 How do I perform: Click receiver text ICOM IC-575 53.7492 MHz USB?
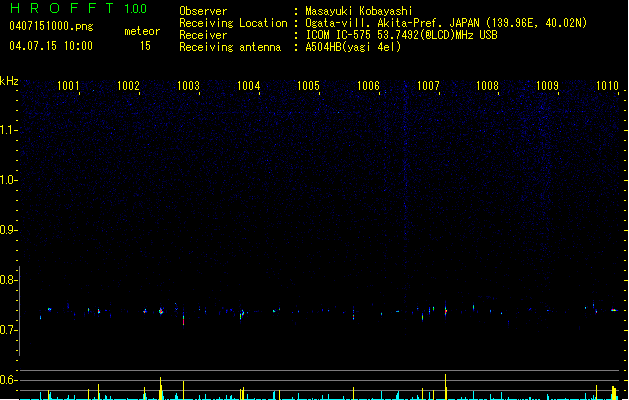click(402, 35)
